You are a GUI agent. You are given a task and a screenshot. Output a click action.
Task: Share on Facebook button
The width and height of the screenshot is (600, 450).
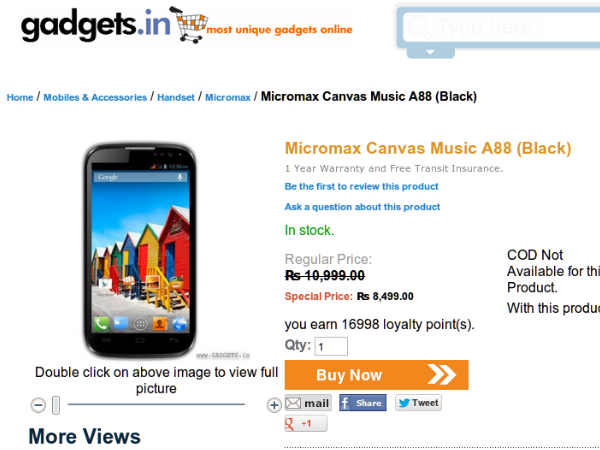click(362, 403)
